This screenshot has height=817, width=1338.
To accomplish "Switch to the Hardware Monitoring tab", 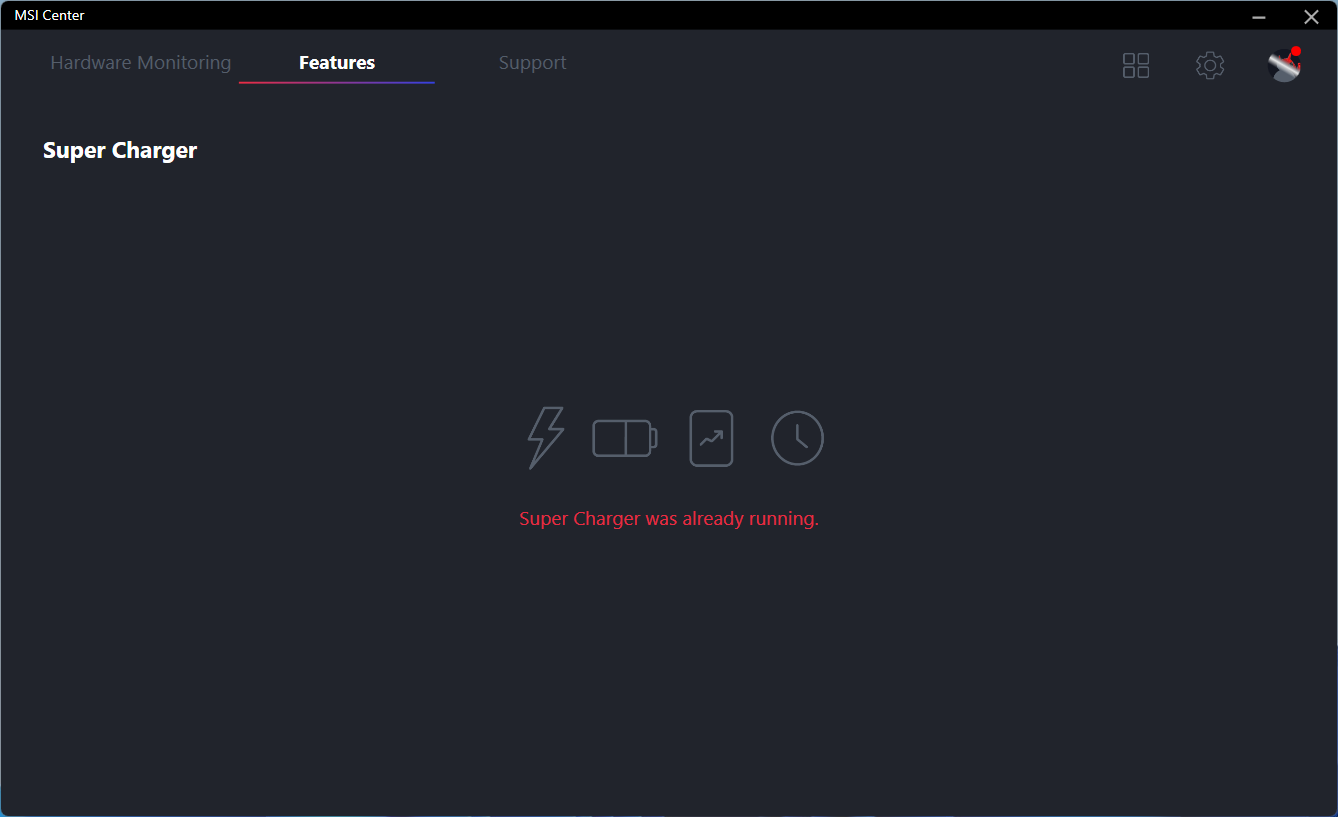I will click(x=141, y=63).
